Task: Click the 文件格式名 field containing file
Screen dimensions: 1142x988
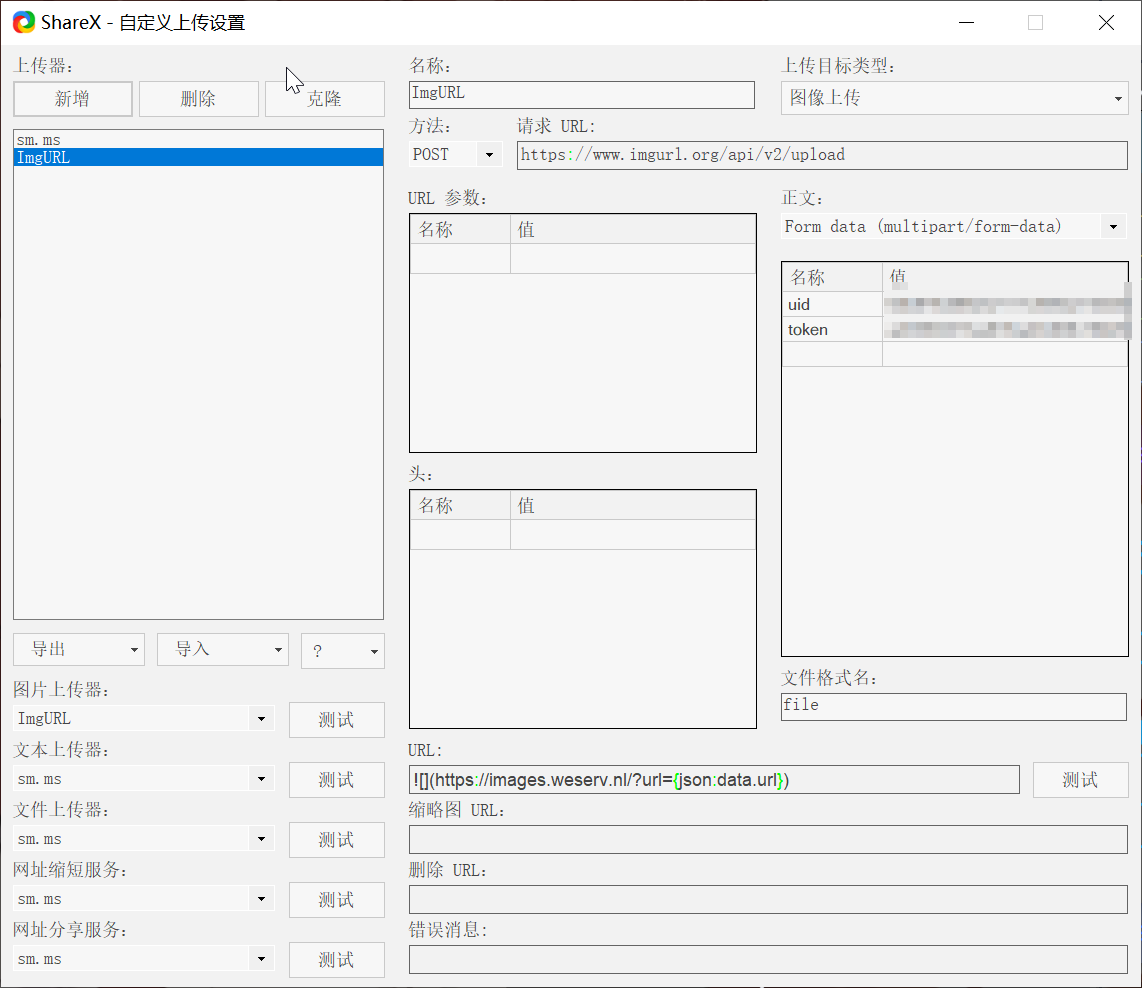Action: (x=954, y=706)
